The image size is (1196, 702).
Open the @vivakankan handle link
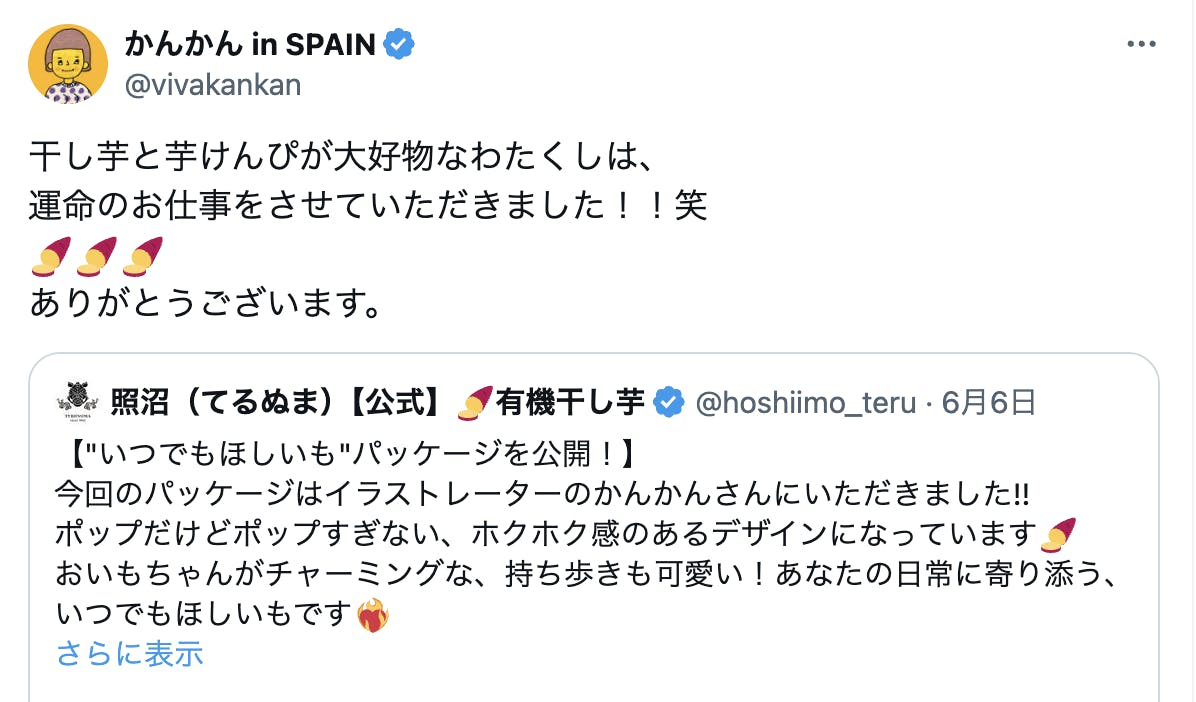(x=212, y=85)
